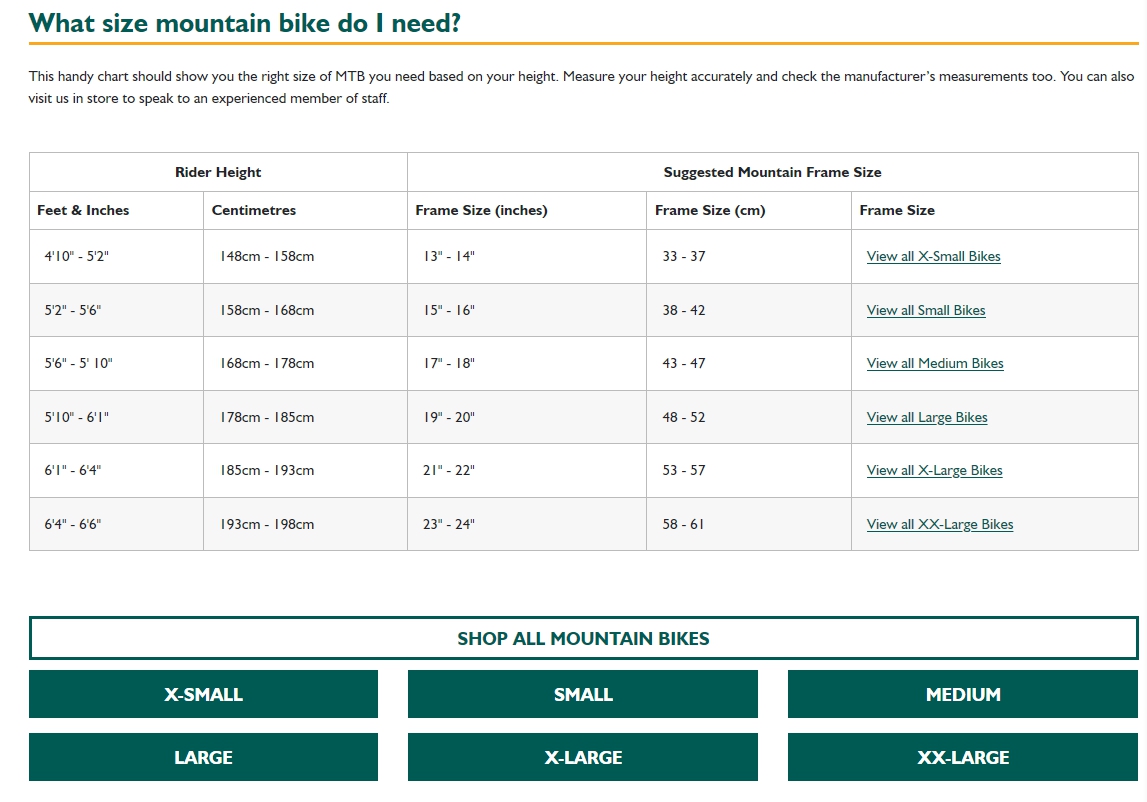This screenshot has width=1147, height=802.
Task: Follow the View all Small Bikes link
Action: (x=925, y=311)
